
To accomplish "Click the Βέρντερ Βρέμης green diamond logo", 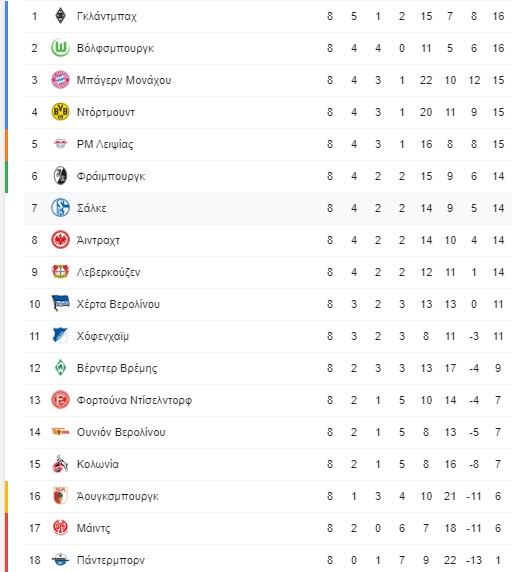I will tap(60, 368).
